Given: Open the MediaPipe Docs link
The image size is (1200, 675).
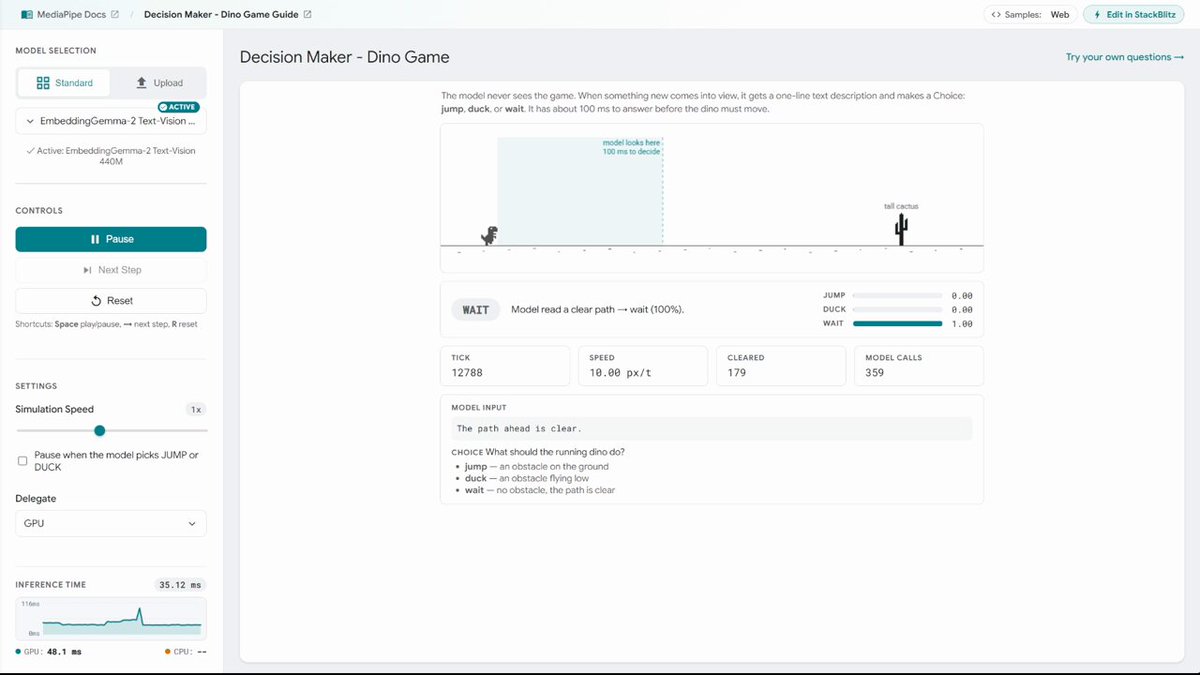Looking at the screenshot, I should click(70, 15).
